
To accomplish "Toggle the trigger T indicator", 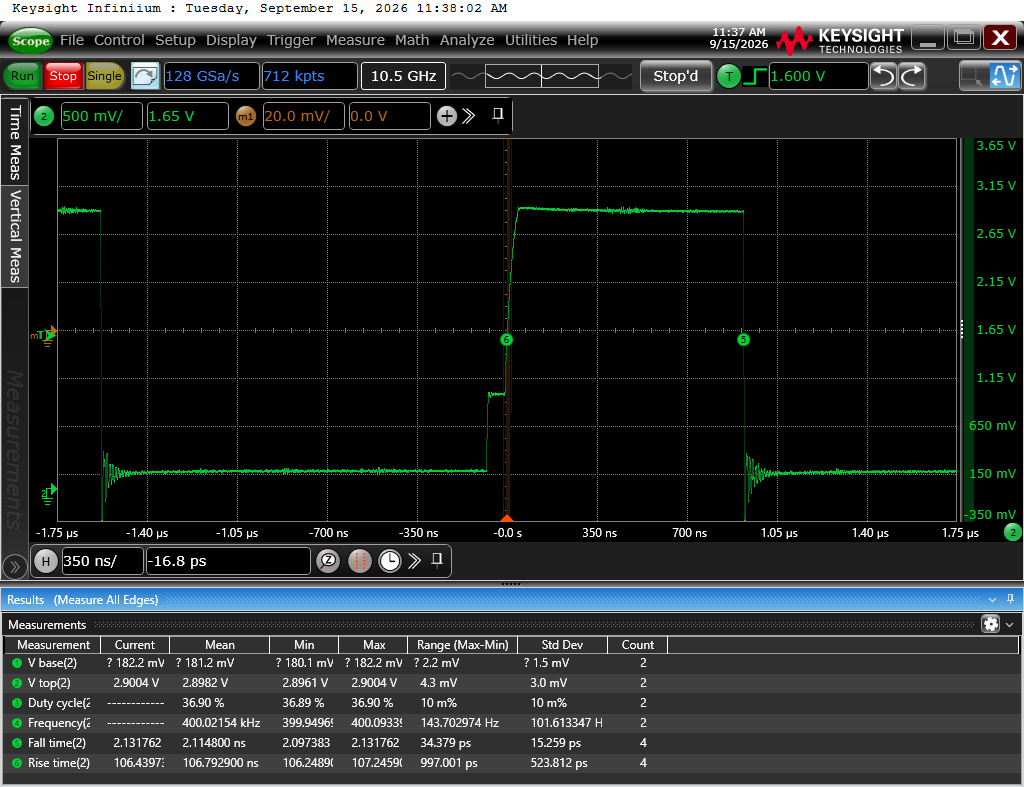I will tap(729, 76).
